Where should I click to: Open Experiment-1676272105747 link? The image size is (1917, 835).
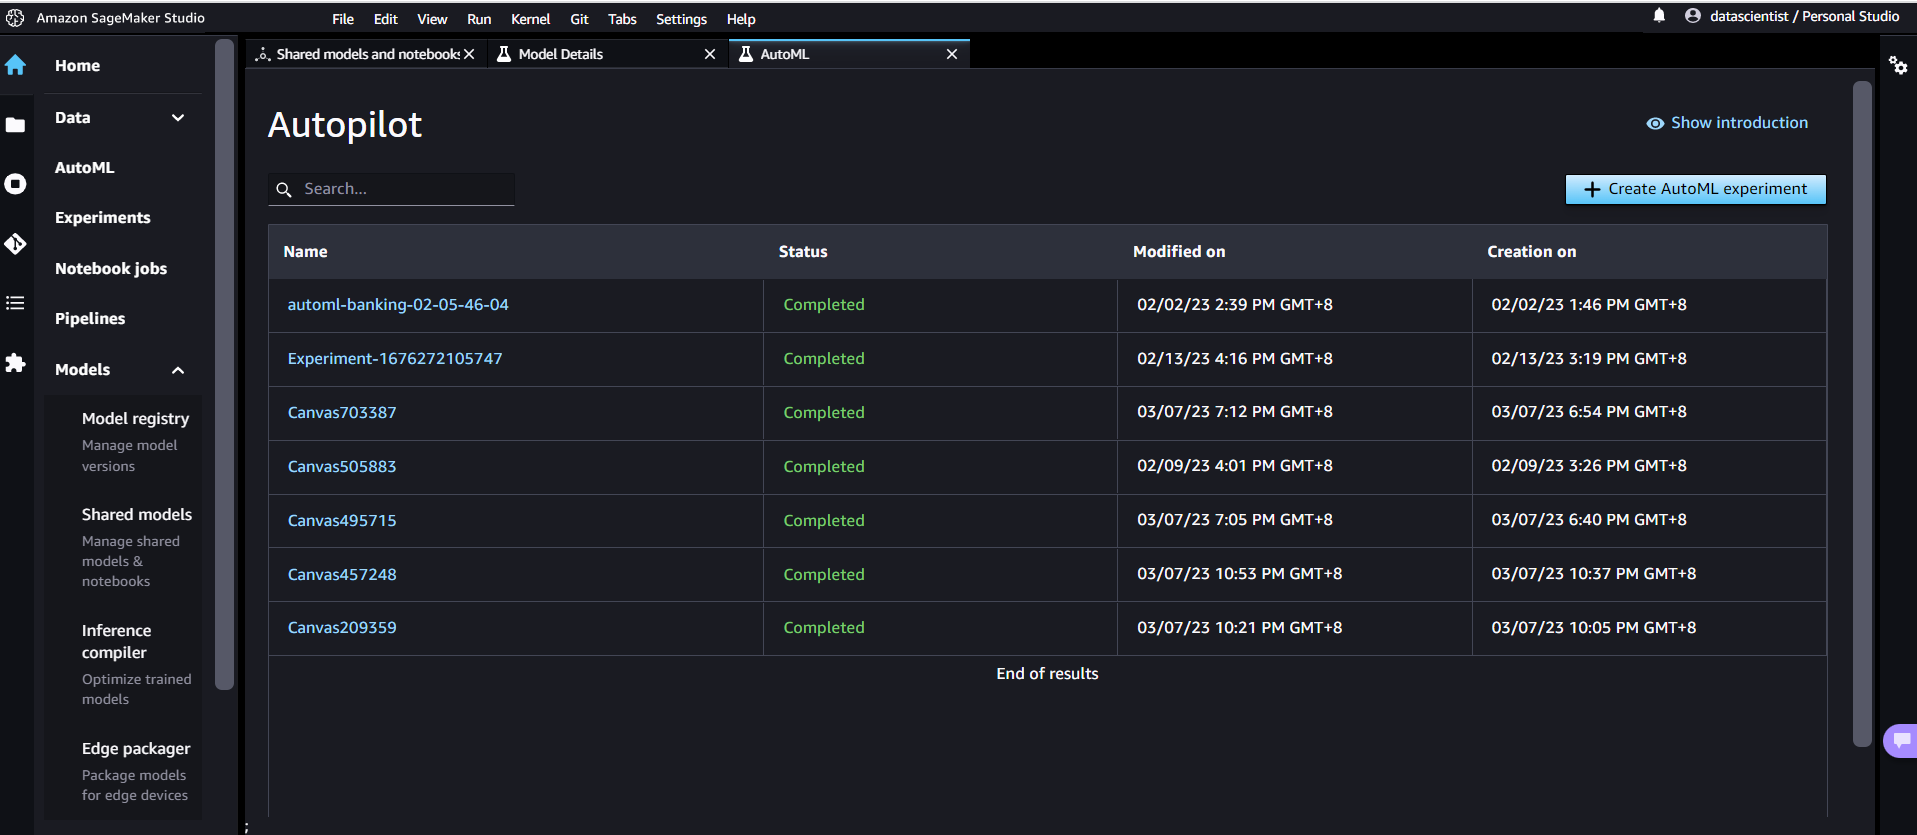pyautogui.click(x=395, y=359)
